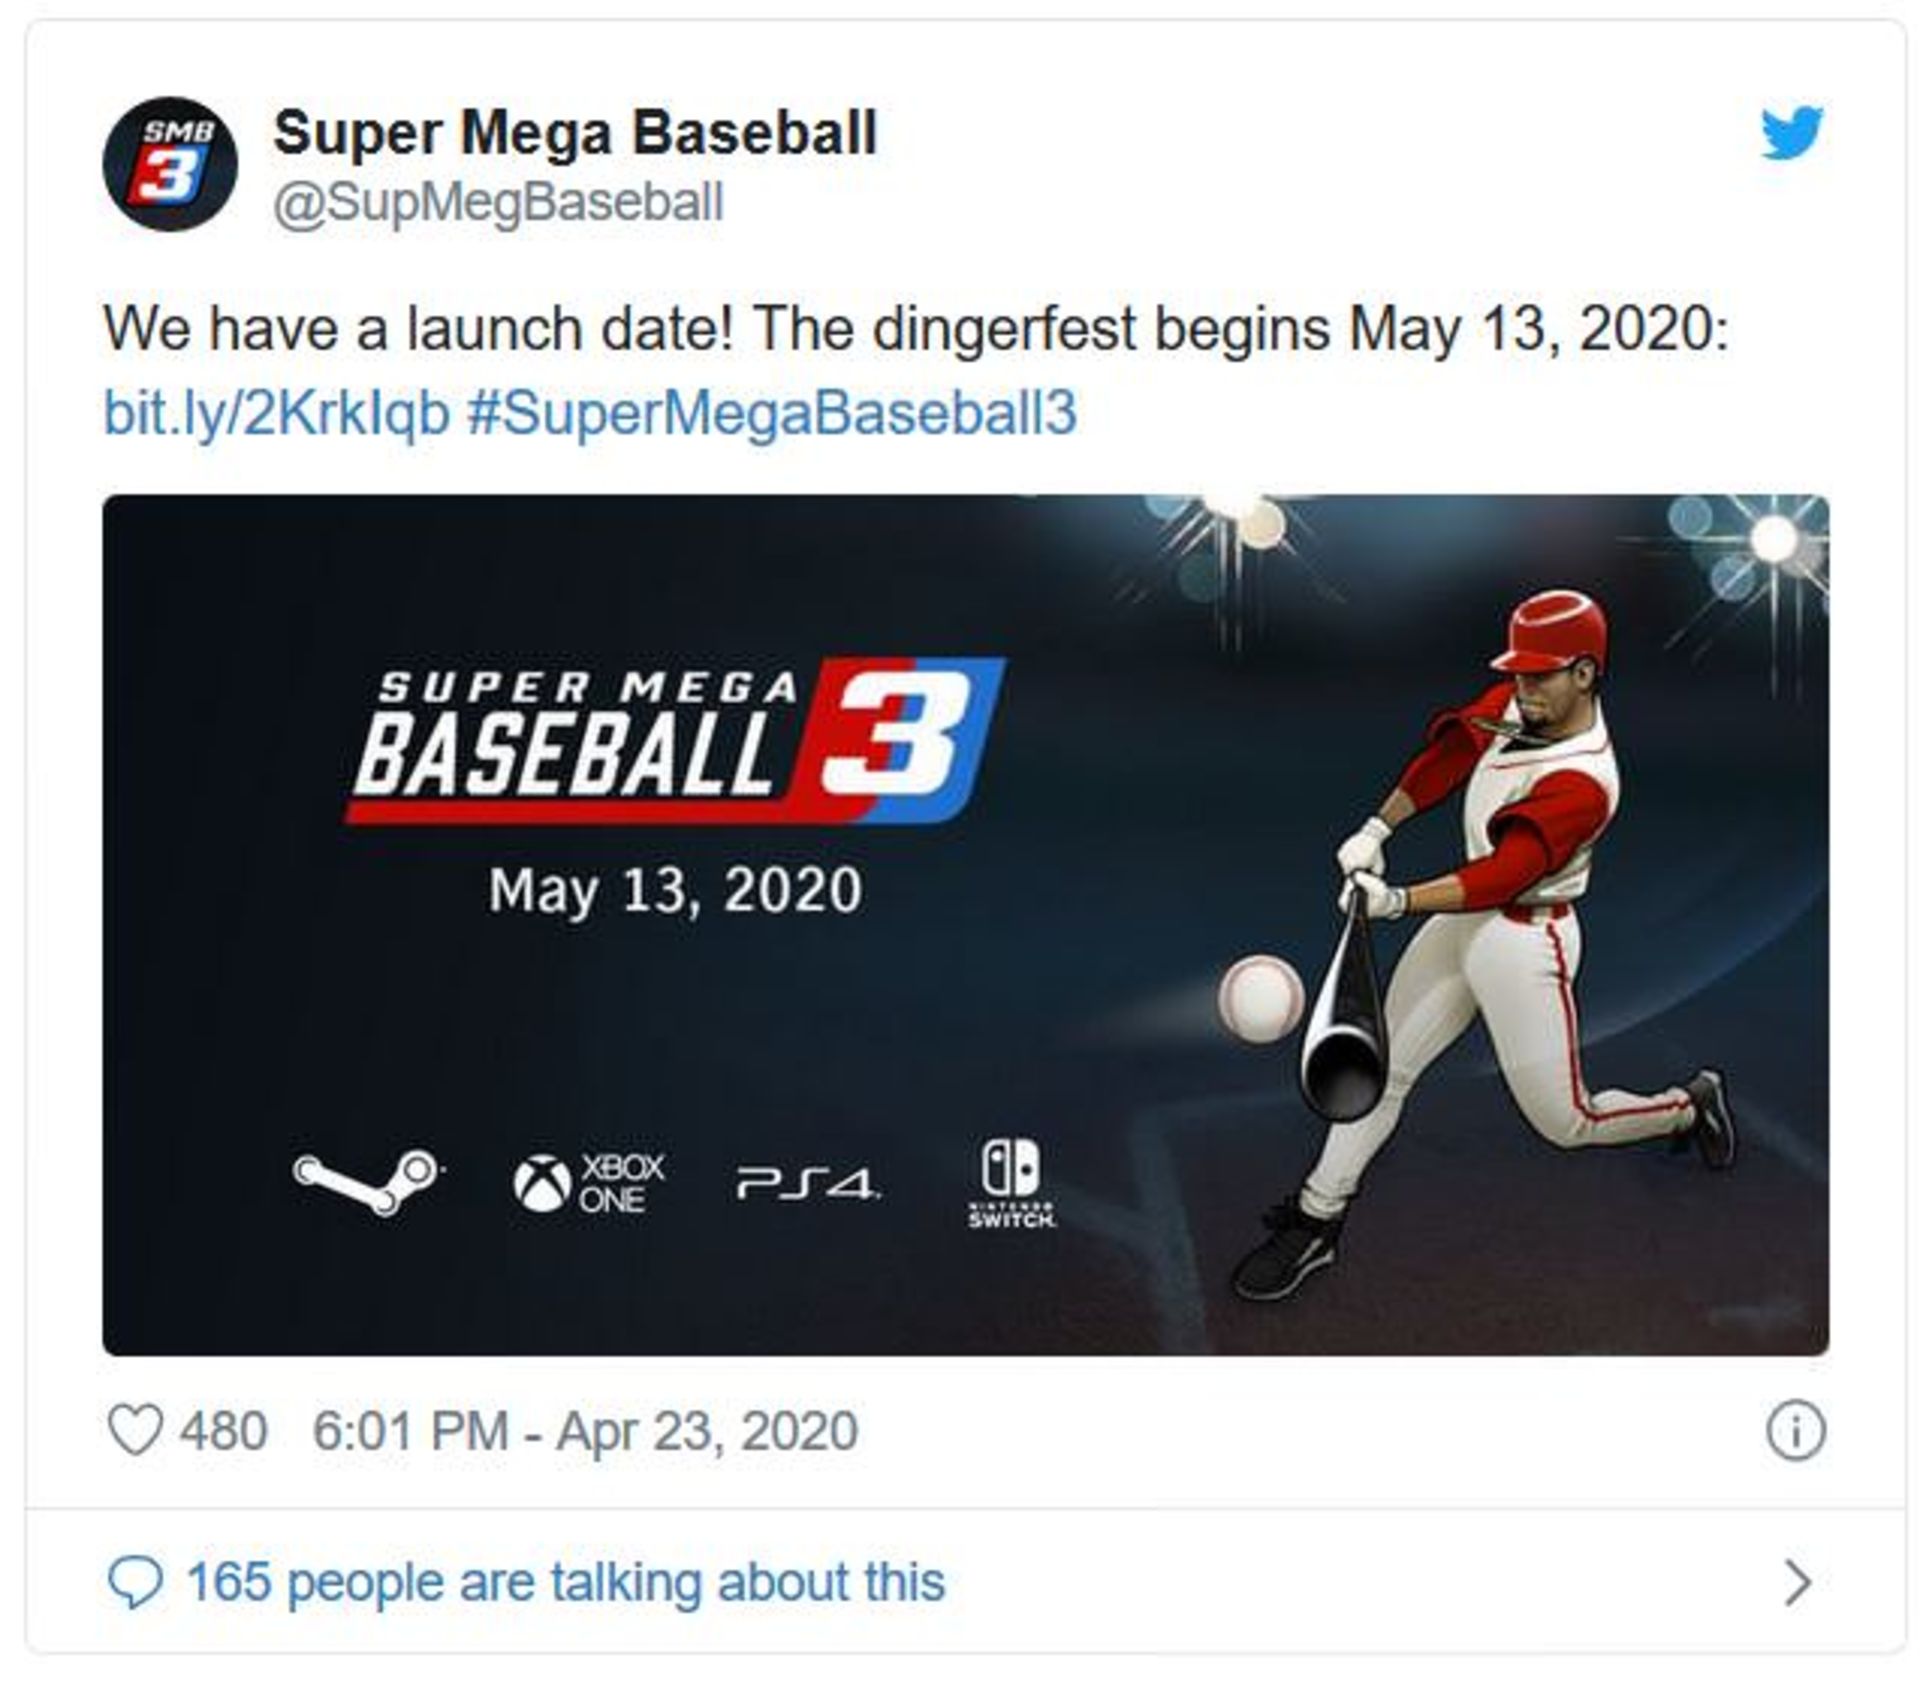Expand conversation with right chevron arrow

pos(1797,1582)
